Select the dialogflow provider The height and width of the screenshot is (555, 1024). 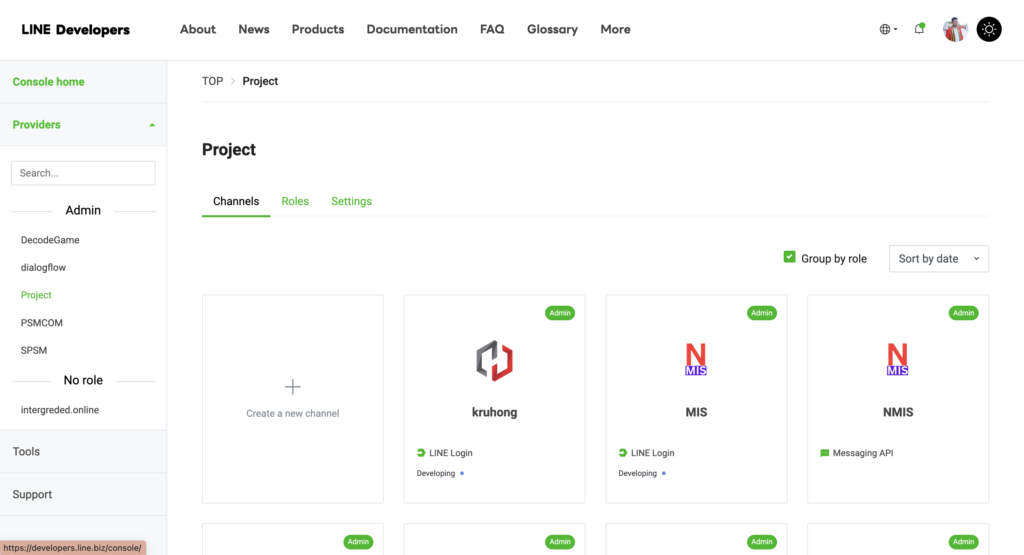tap(43, 267)
